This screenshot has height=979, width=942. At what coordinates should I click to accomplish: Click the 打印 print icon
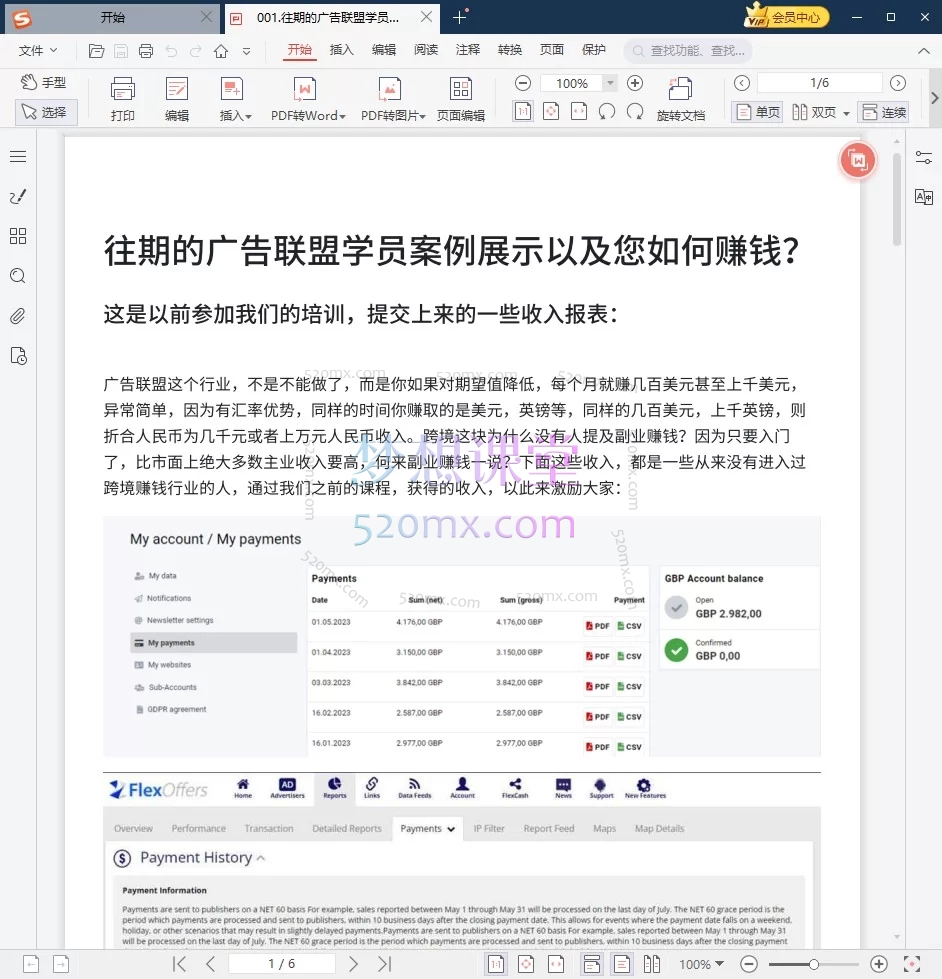124,97
